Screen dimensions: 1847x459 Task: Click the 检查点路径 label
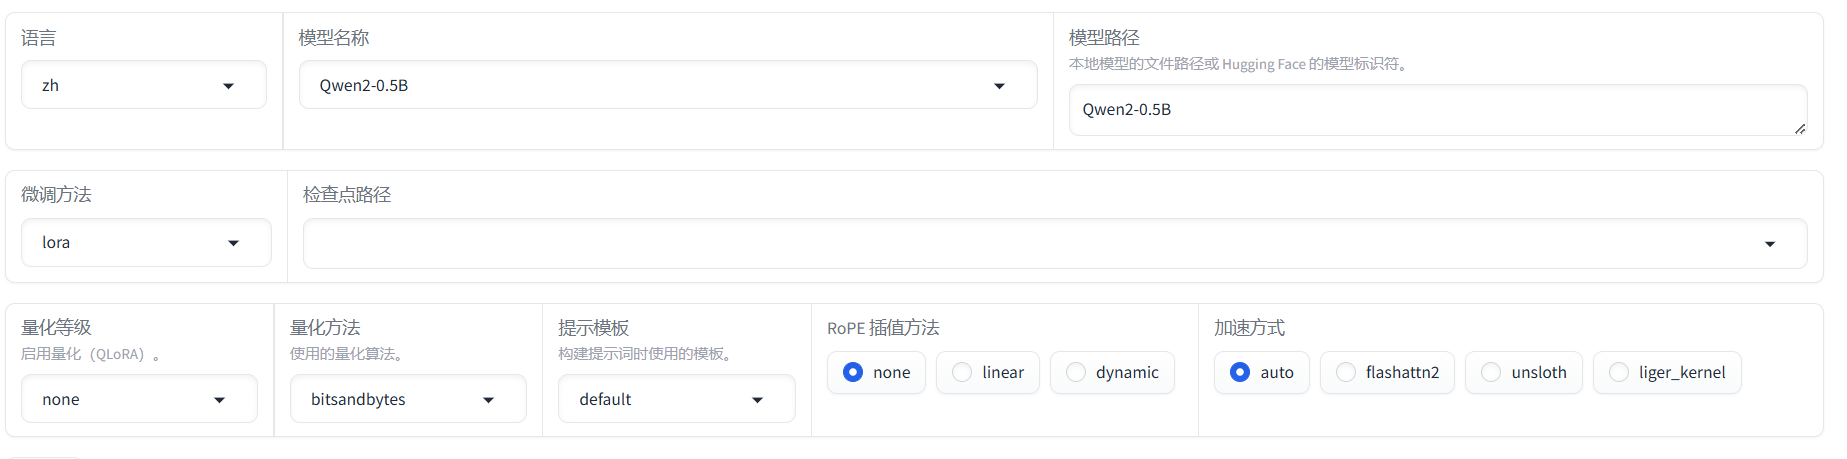[347, 195]
